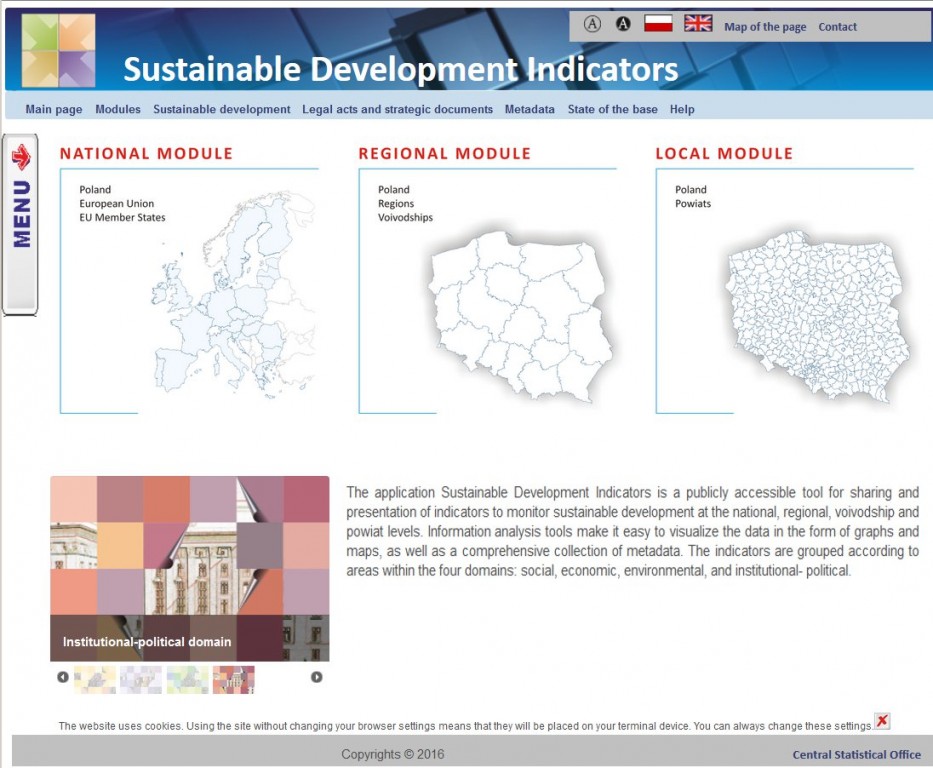Open Map of the page link
Viewport: 933px width, 768px height.
click(x=765, y=27)
